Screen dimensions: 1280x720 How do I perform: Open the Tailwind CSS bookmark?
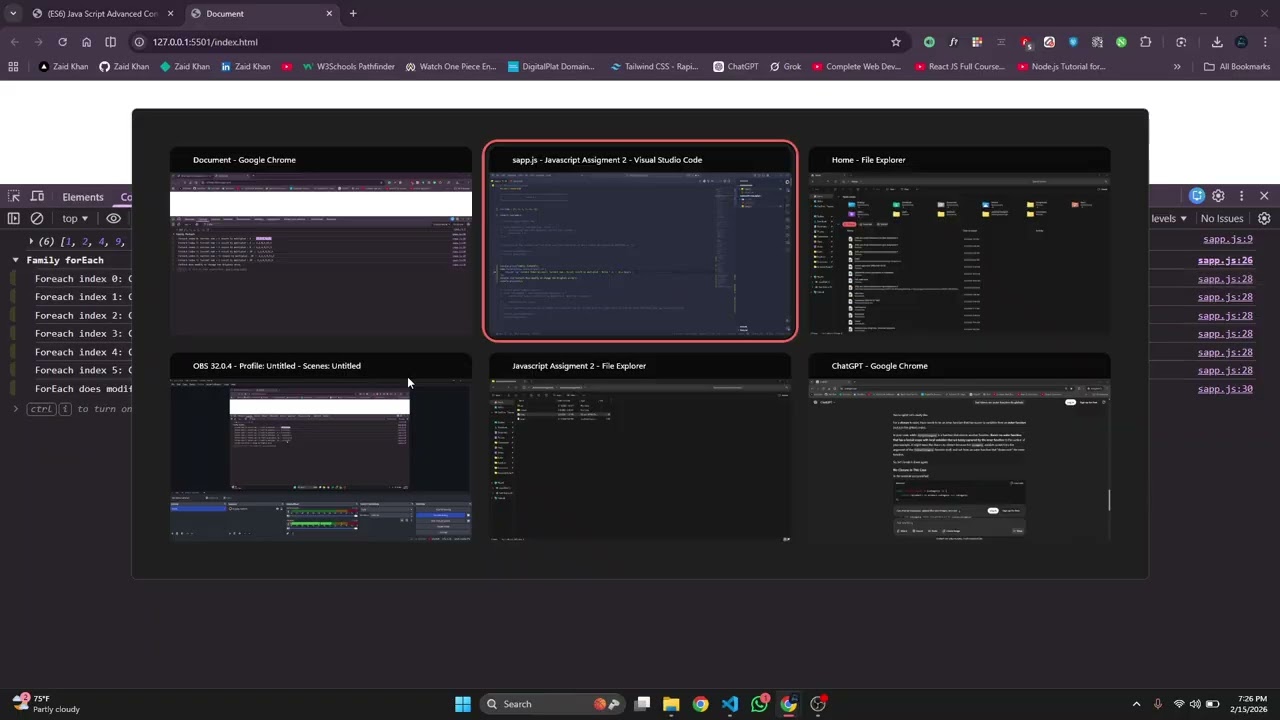coord(654,67)
